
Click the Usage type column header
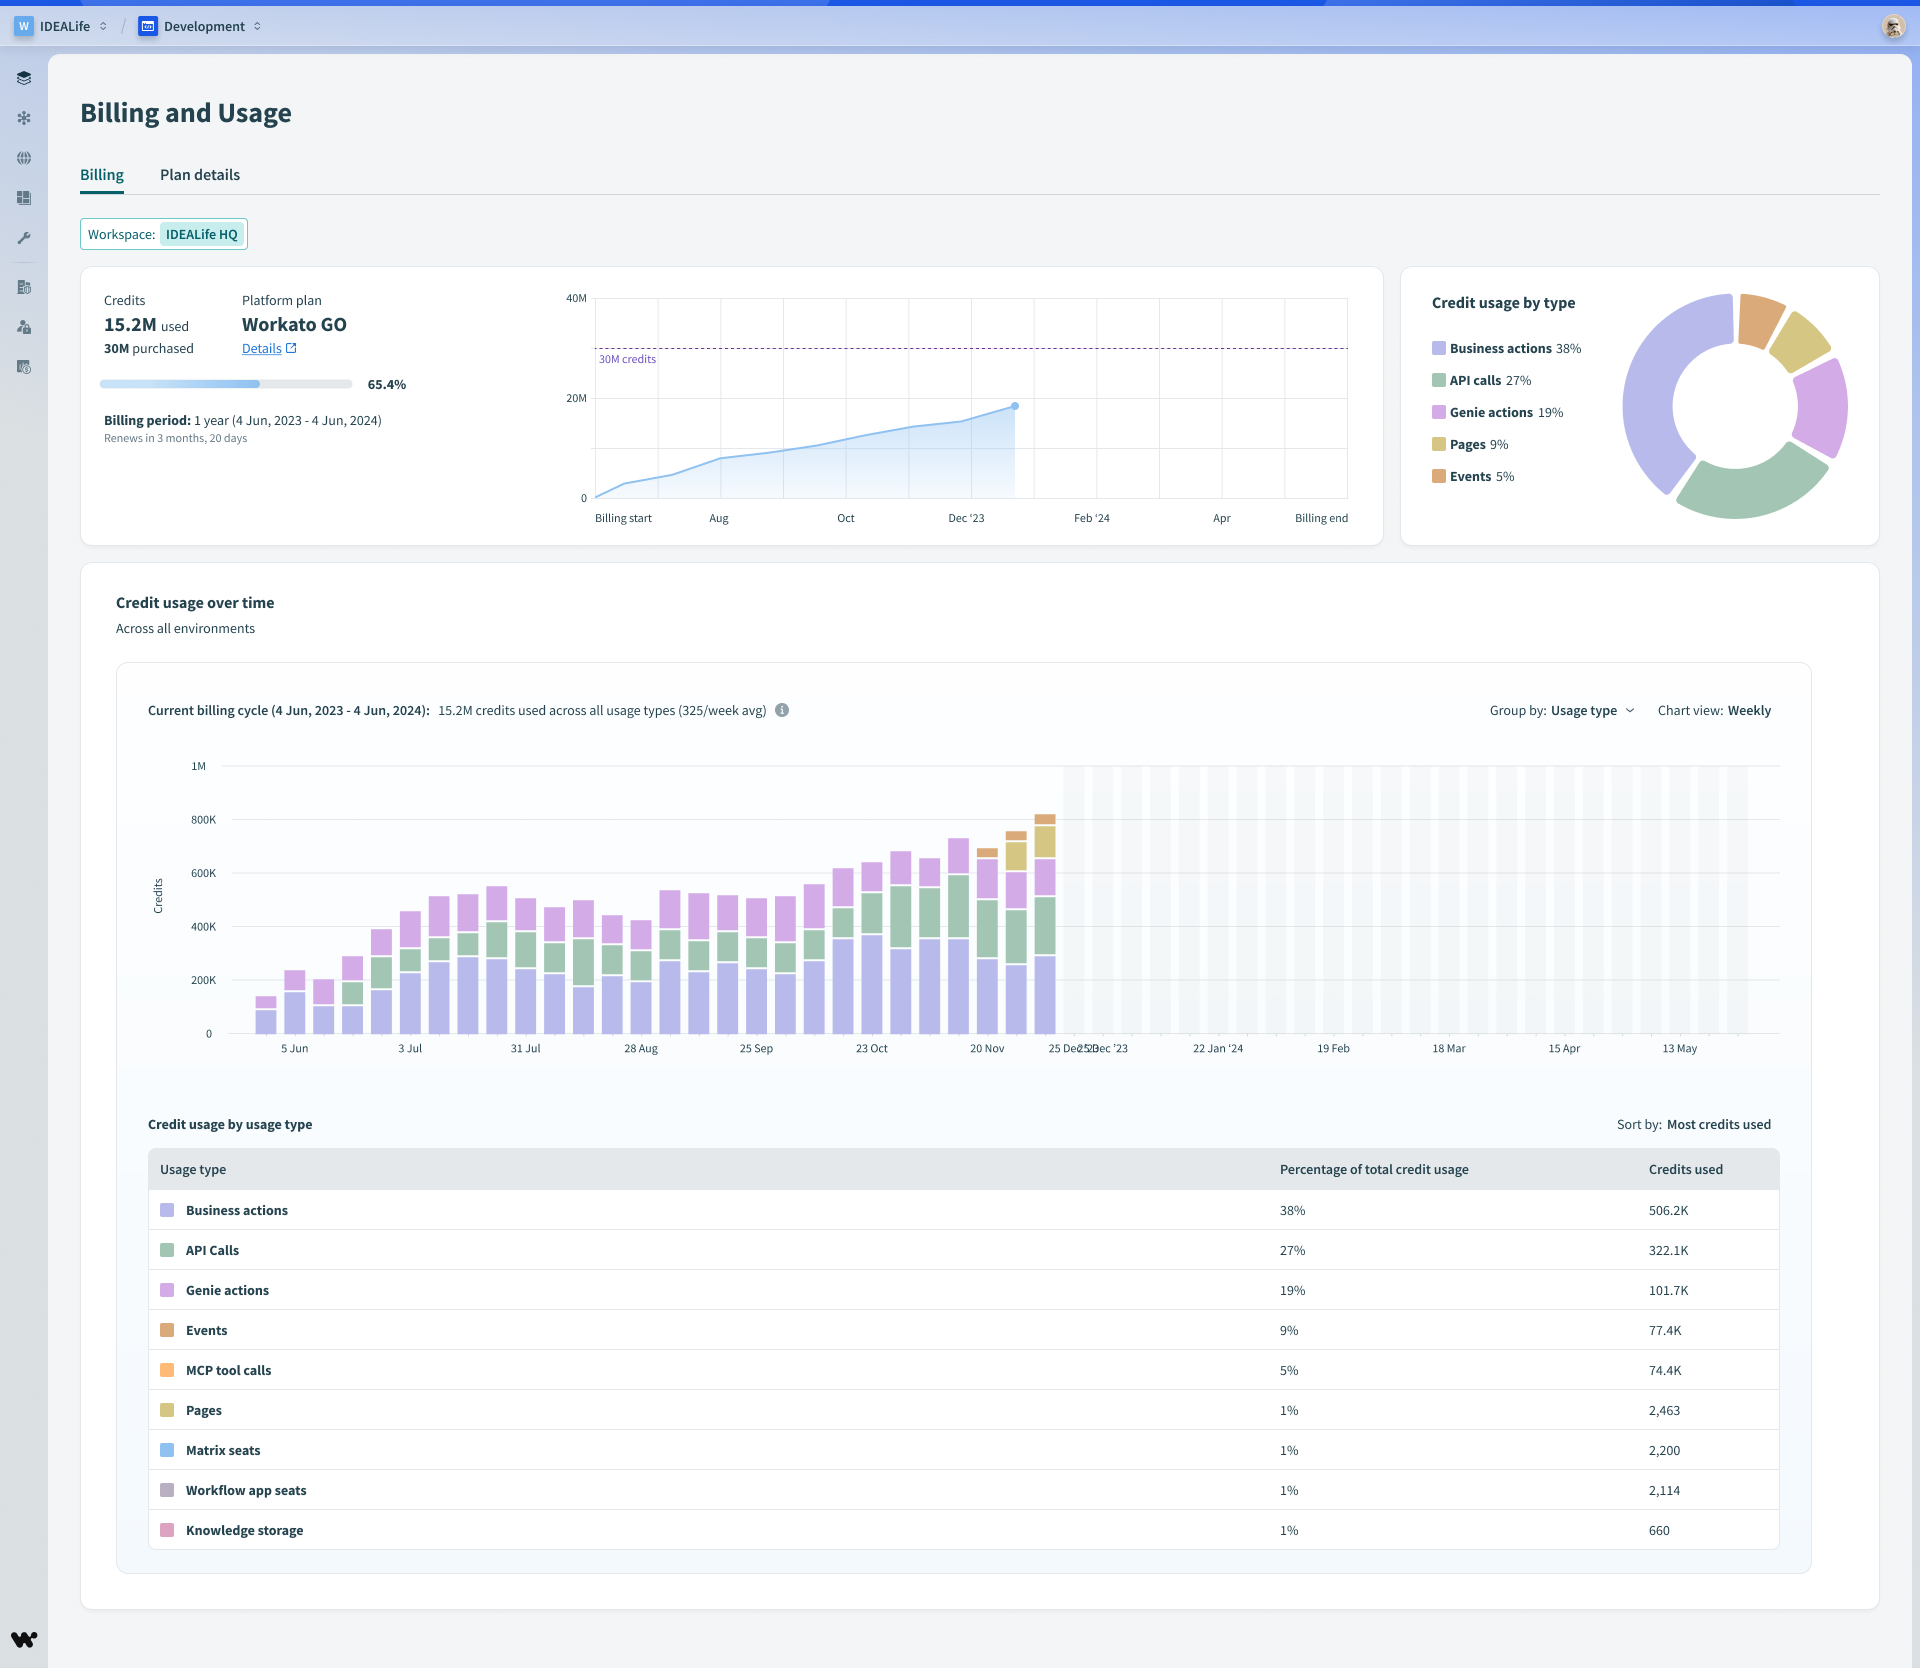(193, 1169)
